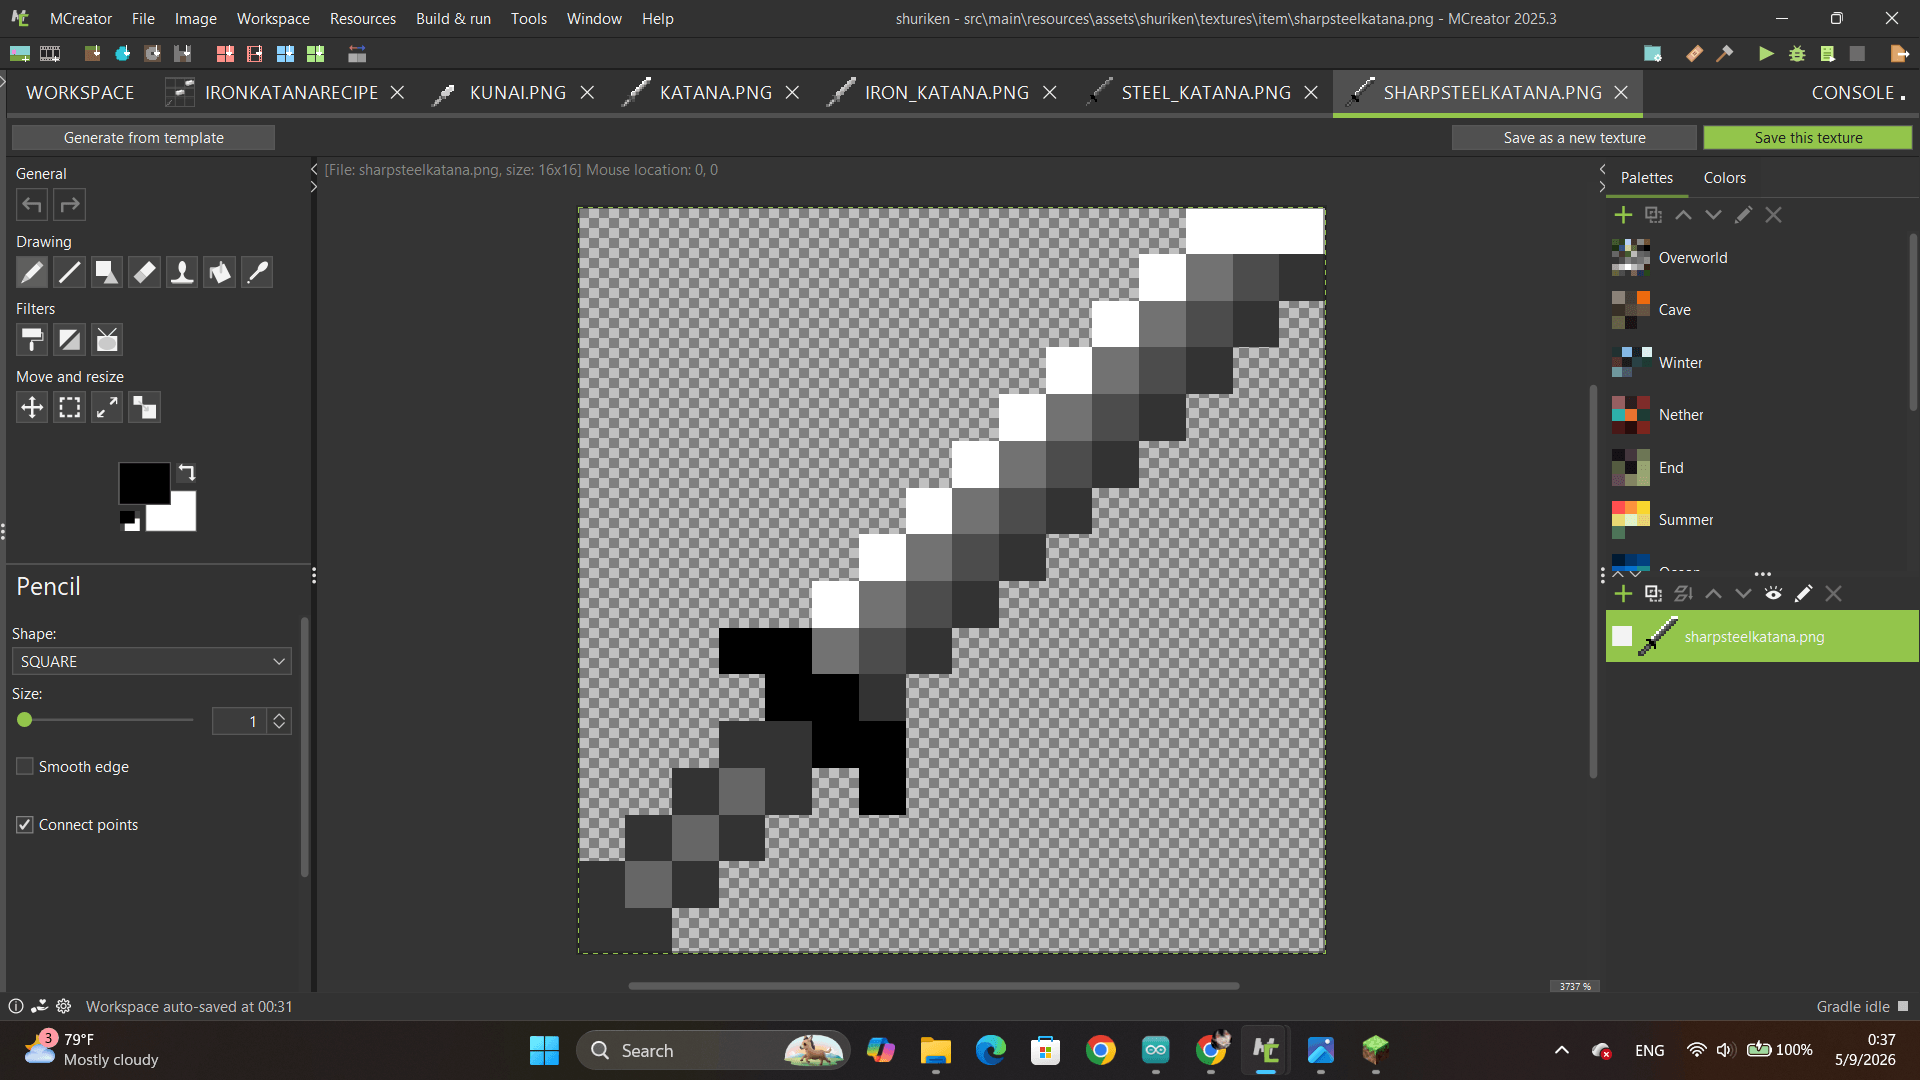Select the sharpsteelkatana.png layer
Screen dimensions: 1920x1080
tap(1762, 636)
